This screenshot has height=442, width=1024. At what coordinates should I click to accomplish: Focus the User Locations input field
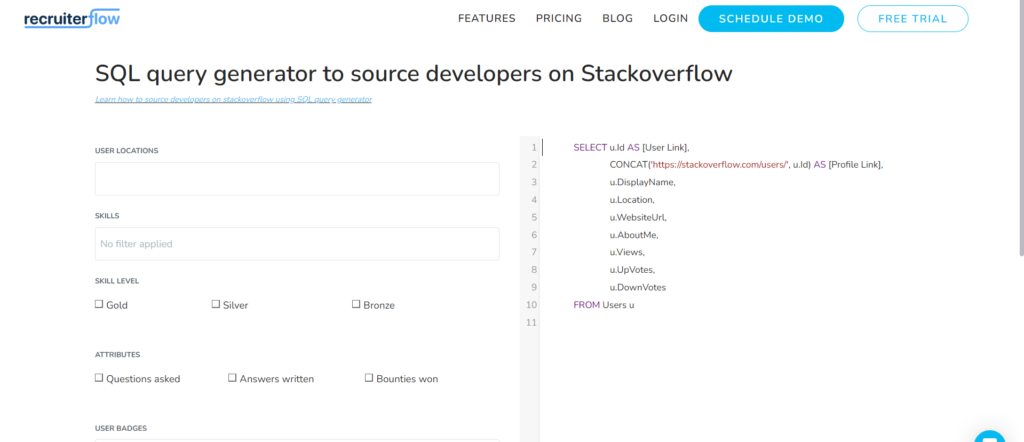297,179
